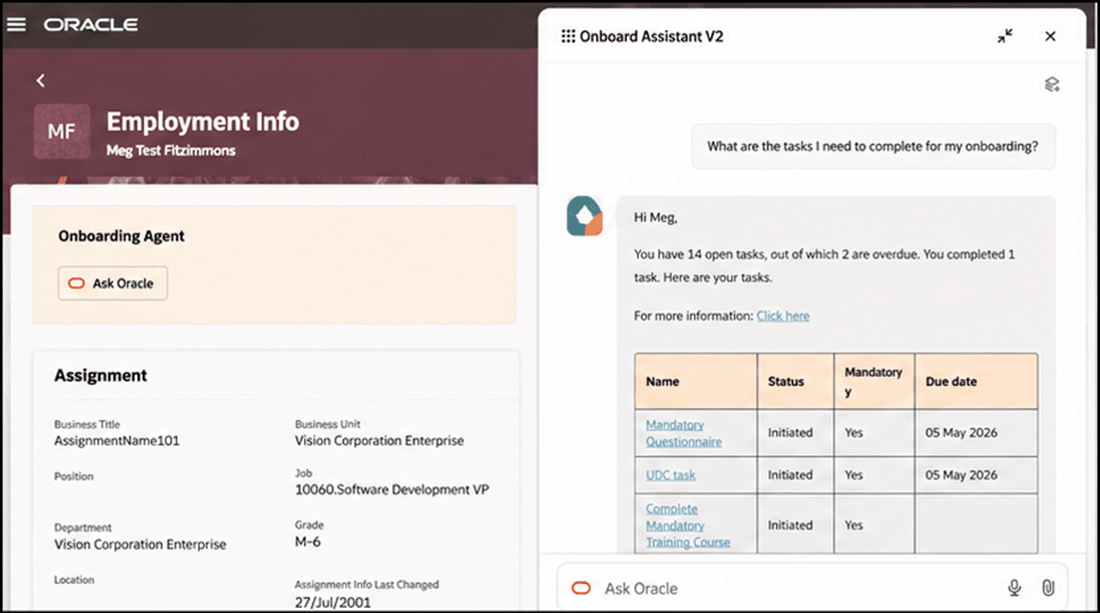Viewport: 1100px width, 613px height.
Task: Click the Name column header
Action: pos(696,382)
